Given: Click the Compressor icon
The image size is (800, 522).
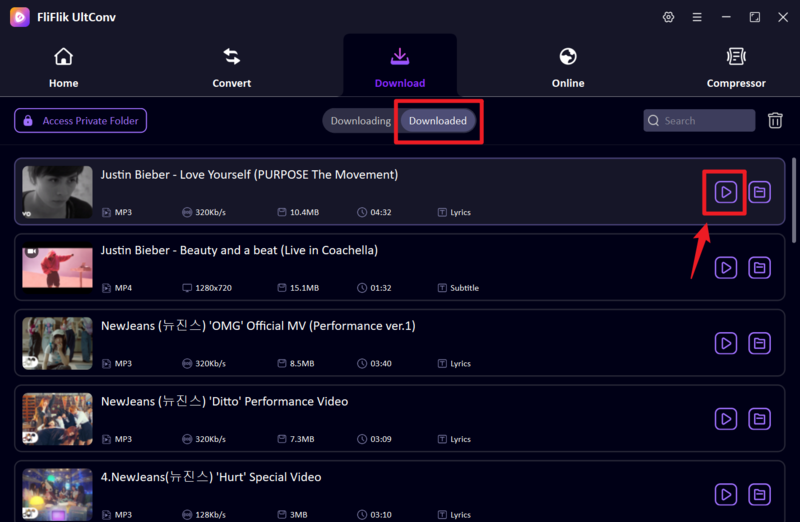Looking at the screenshot, I should (736, 57).
